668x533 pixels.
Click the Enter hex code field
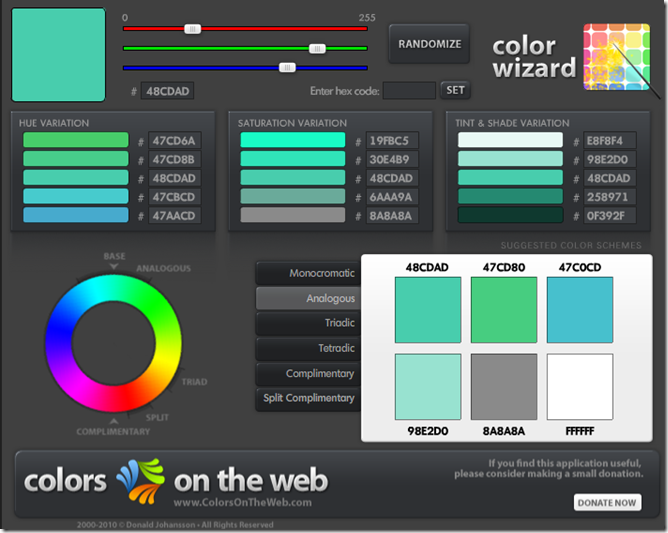[x=409, y=90]
